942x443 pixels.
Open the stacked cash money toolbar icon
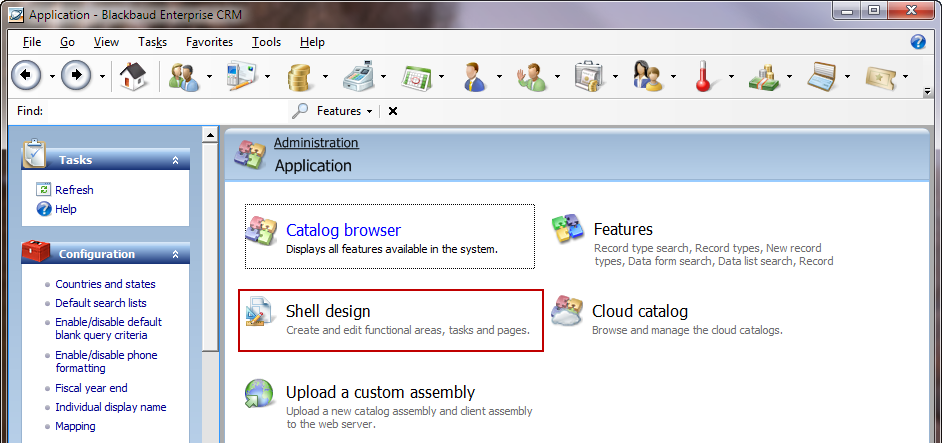[764, 77]
